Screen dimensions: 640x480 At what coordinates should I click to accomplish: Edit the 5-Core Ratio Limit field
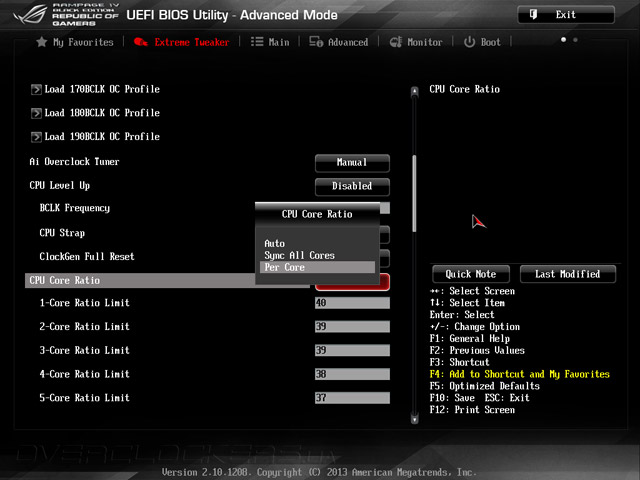point(352,398)
